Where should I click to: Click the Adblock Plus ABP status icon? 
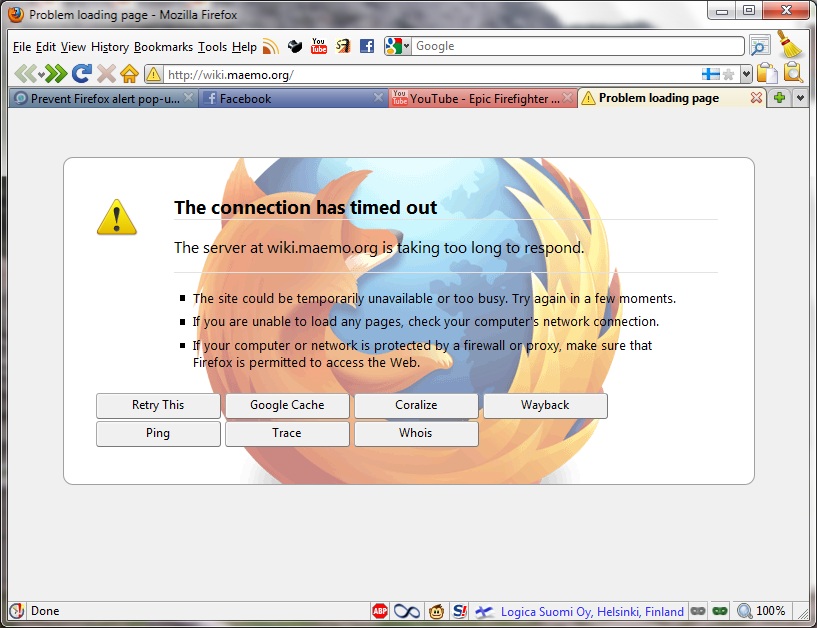(x=380, y=611)
